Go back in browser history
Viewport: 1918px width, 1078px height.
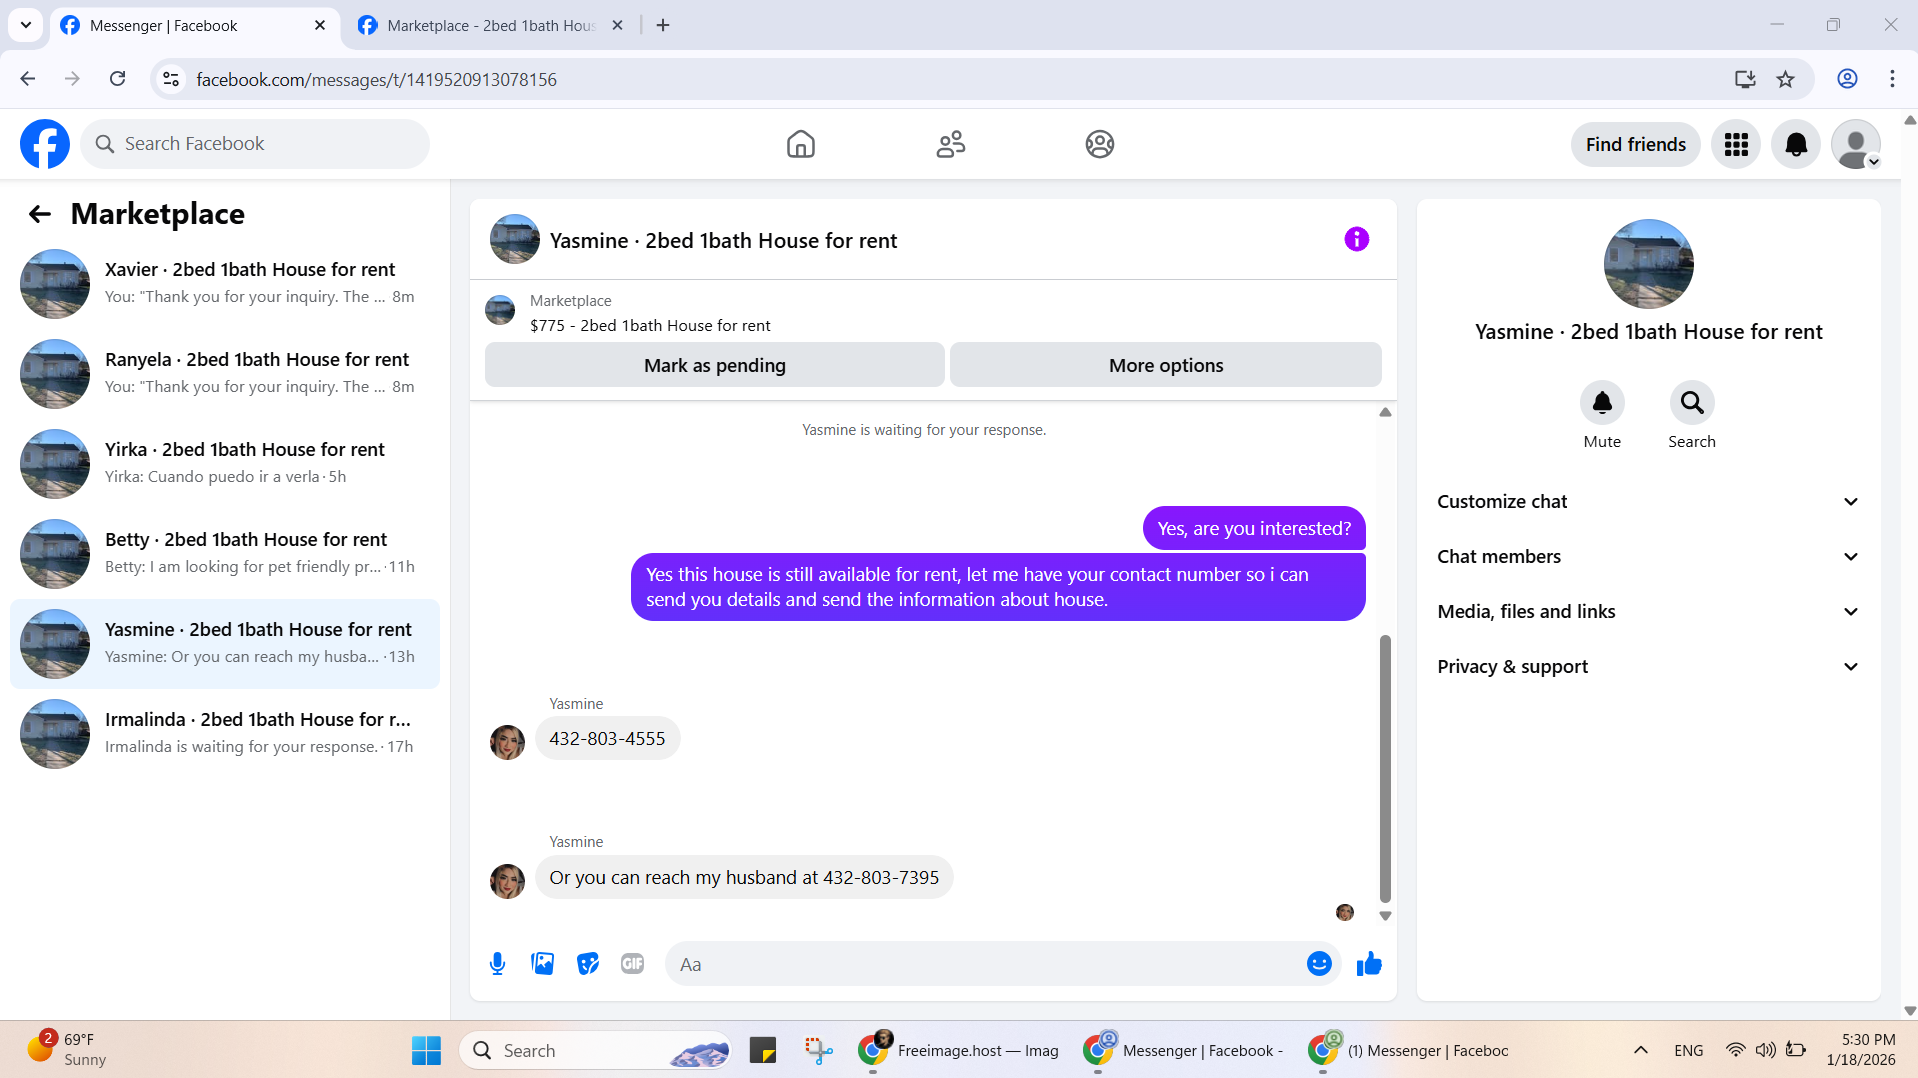click(x=28, y=79)
